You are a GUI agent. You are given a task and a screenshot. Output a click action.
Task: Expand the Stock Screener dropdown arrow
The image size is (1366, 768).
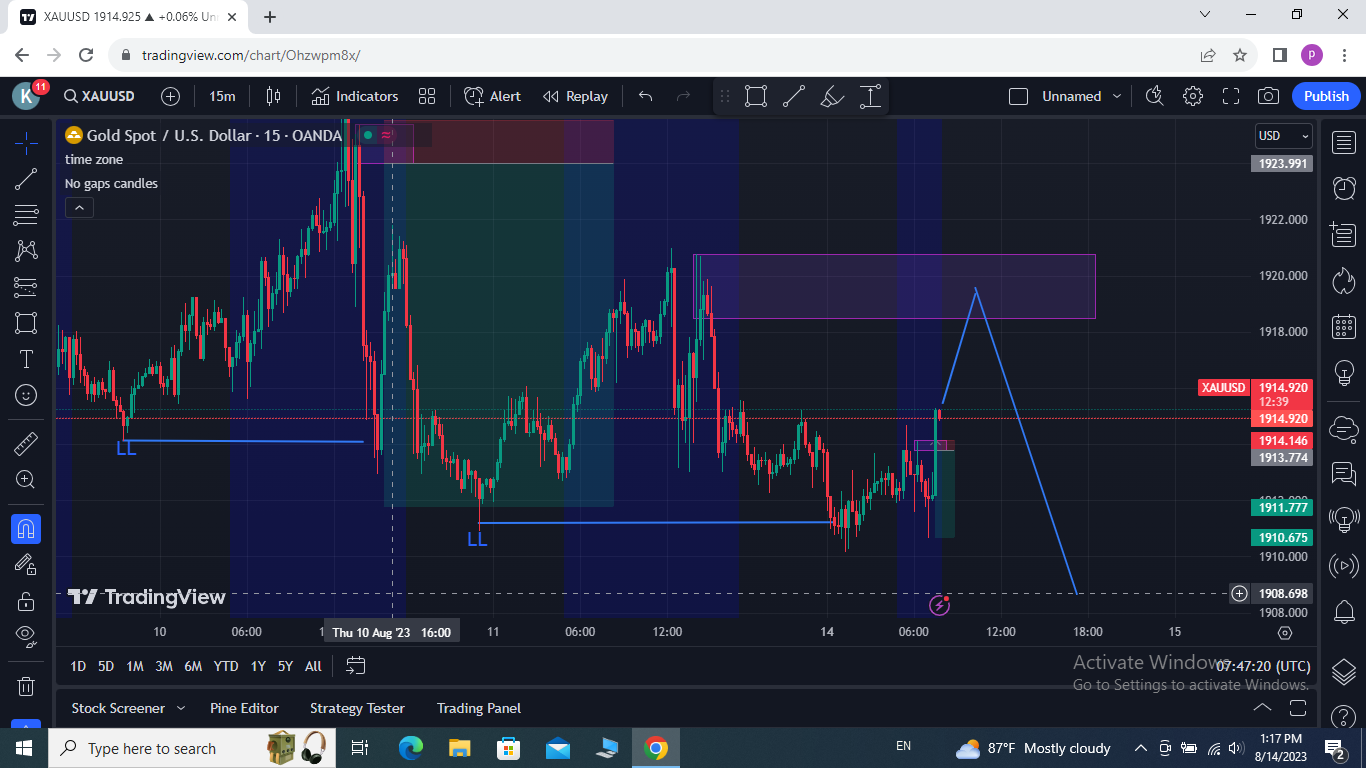click(x=181, y=708)
